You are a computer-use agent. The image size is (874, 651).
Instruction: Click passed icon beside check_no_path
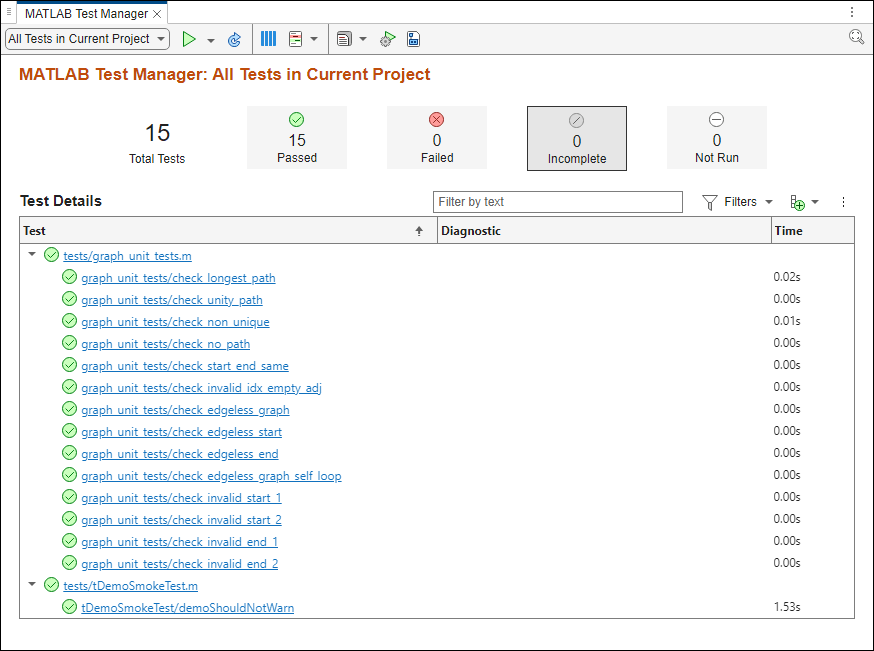tap(69, 343)
